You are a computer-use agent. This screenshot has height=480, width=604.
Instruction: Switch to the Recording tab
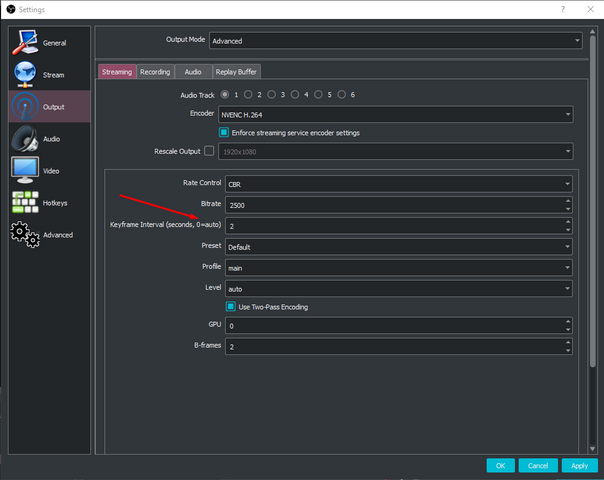point(155,72)
